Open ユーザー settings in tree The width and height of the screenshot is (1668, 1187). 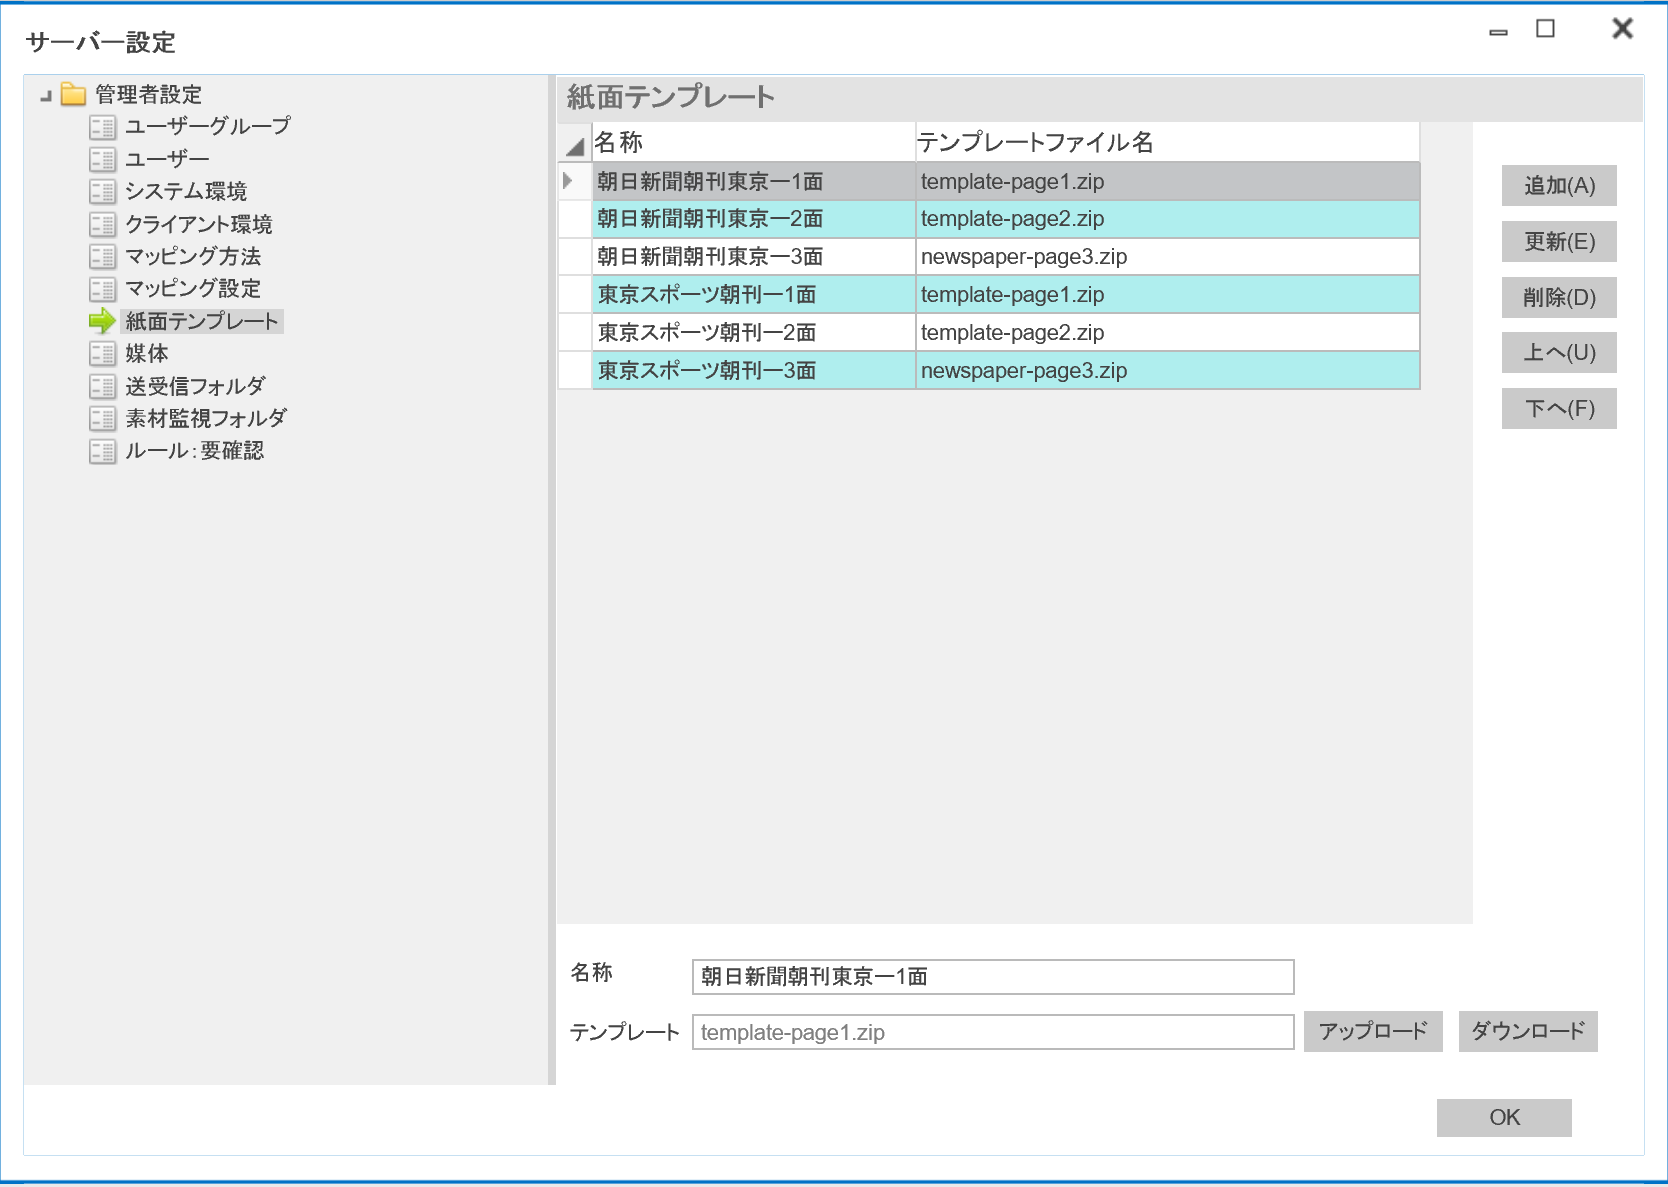pyautogui.click(x=167, y=159)
